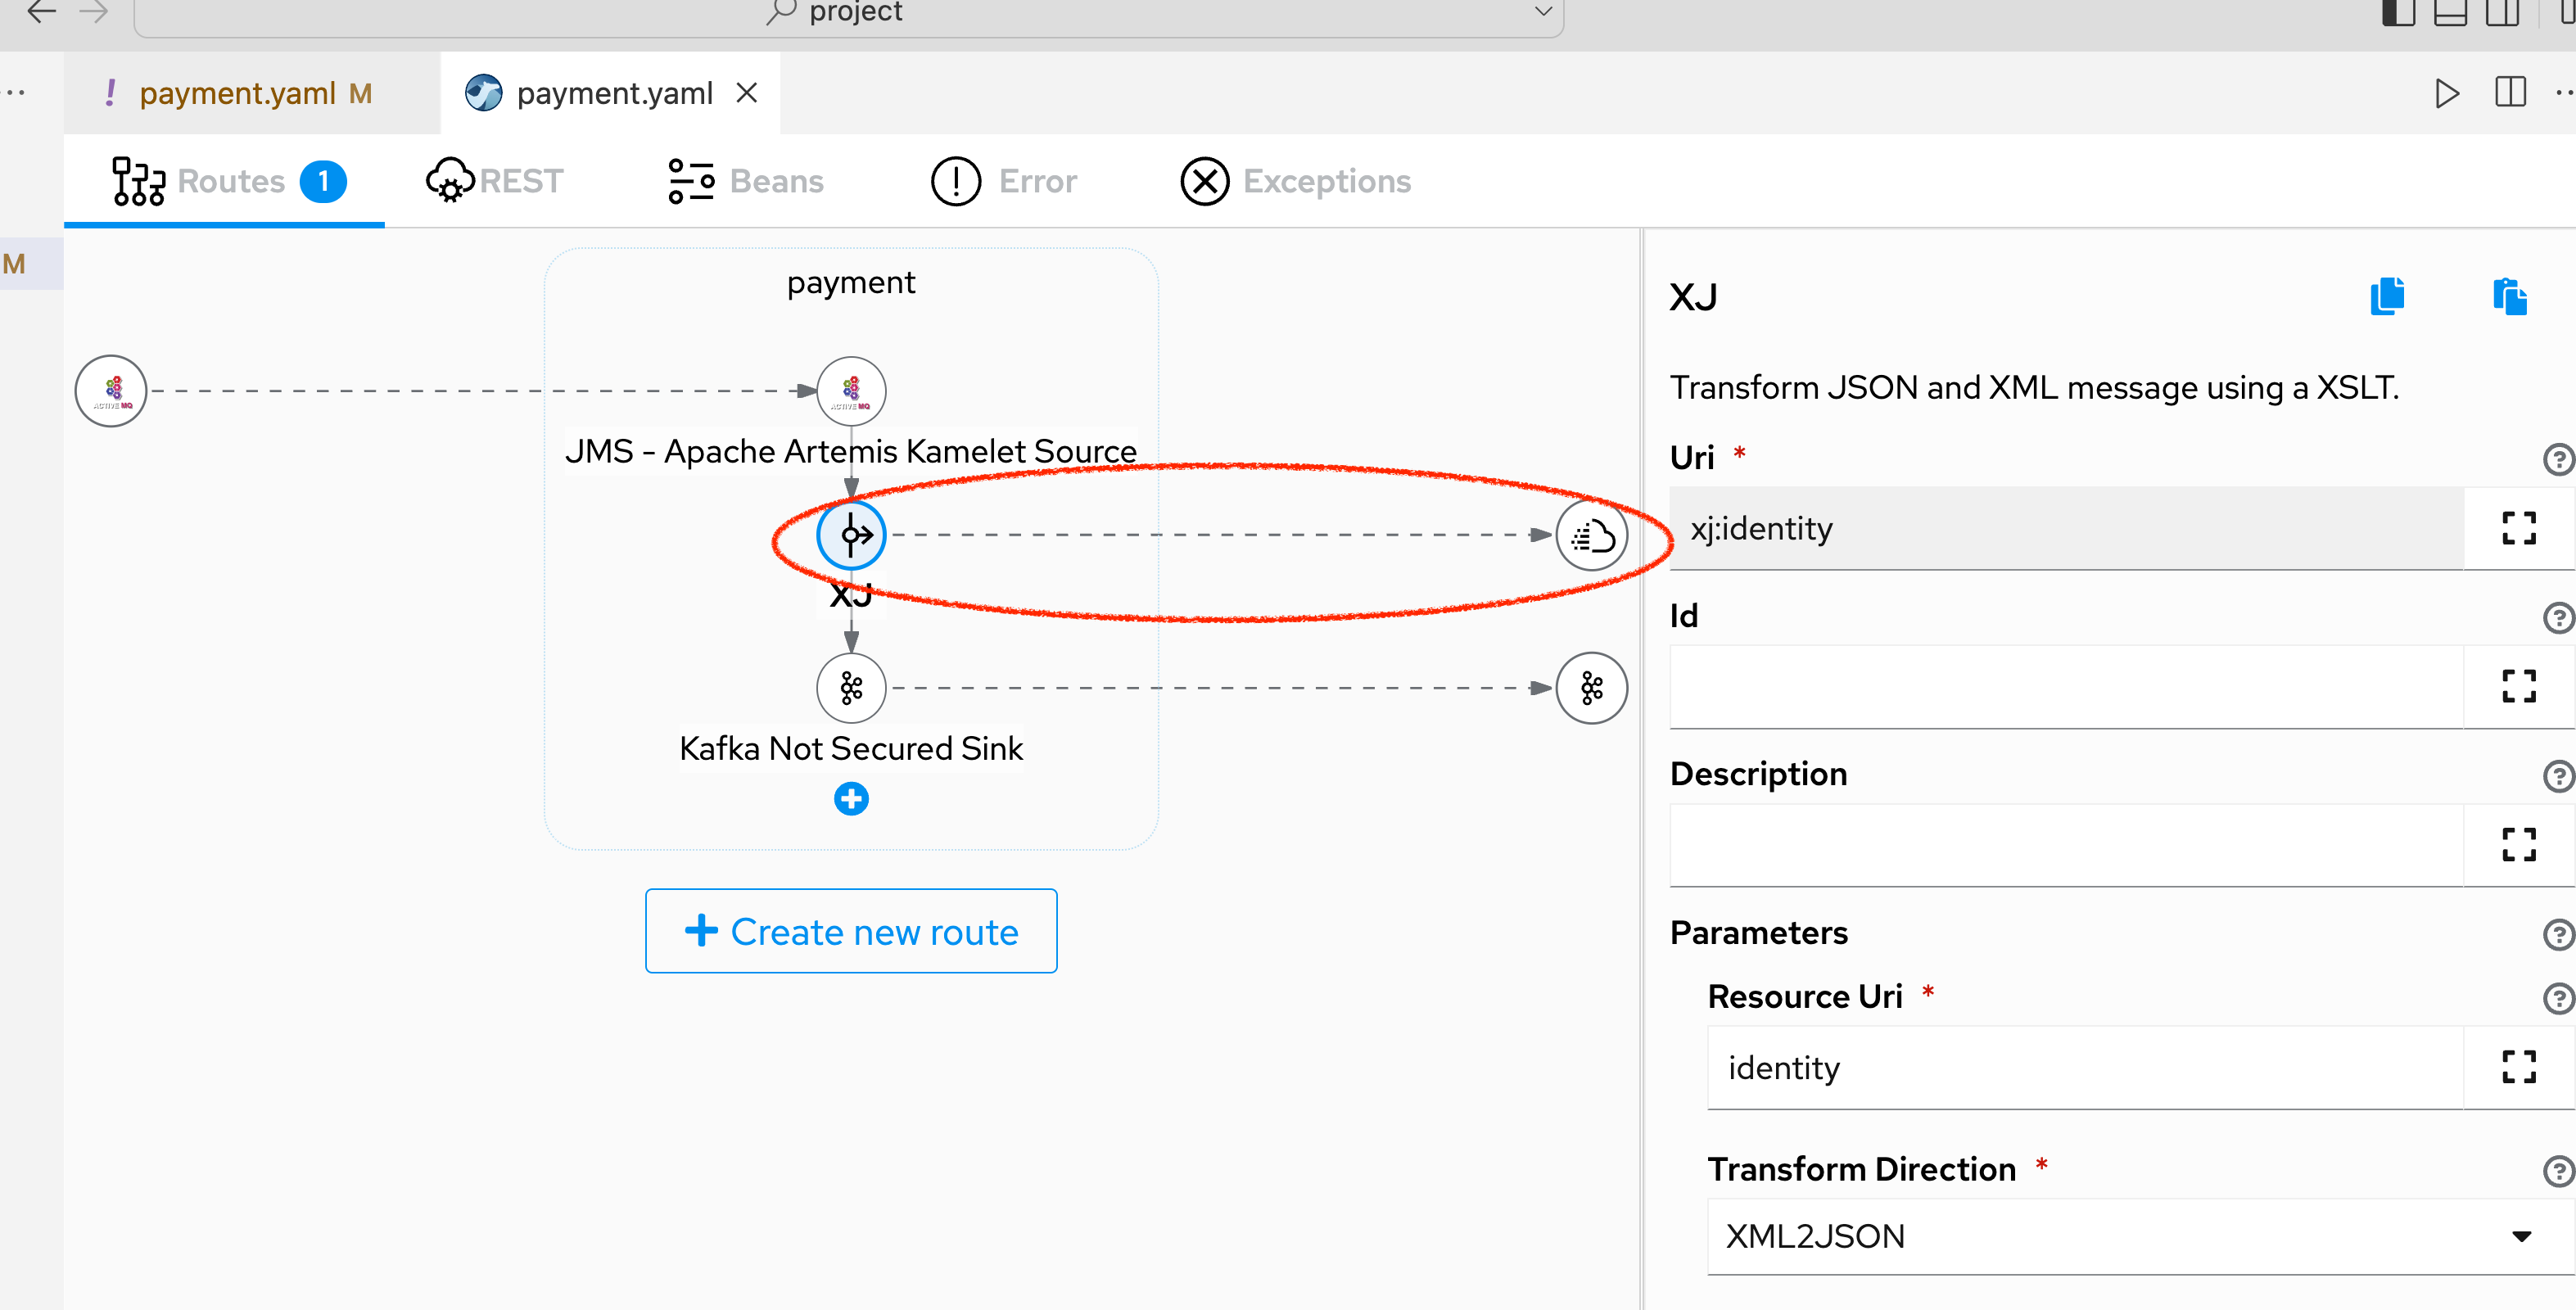Switch to the Beans tab
This screenshot has width=2576, height=1310.
click(745, 181)
